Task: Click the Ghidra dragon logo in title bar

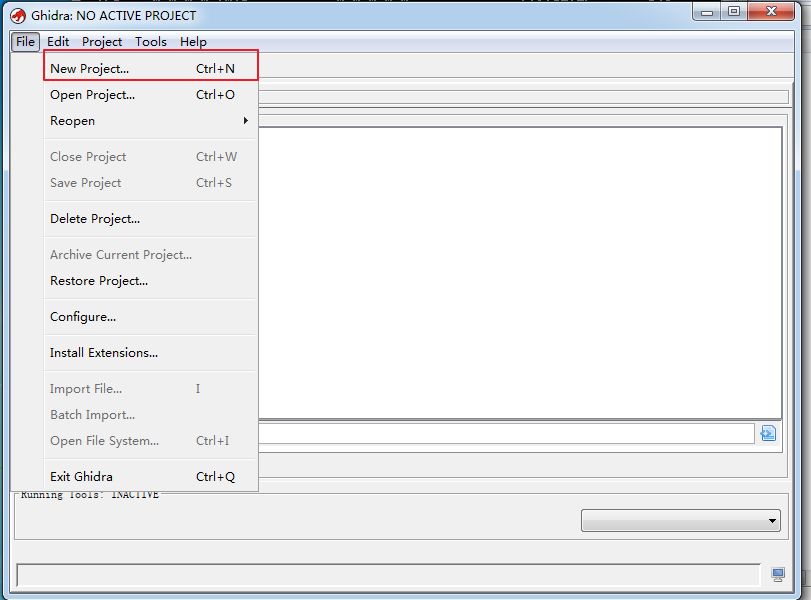Action: pos(18,16)
